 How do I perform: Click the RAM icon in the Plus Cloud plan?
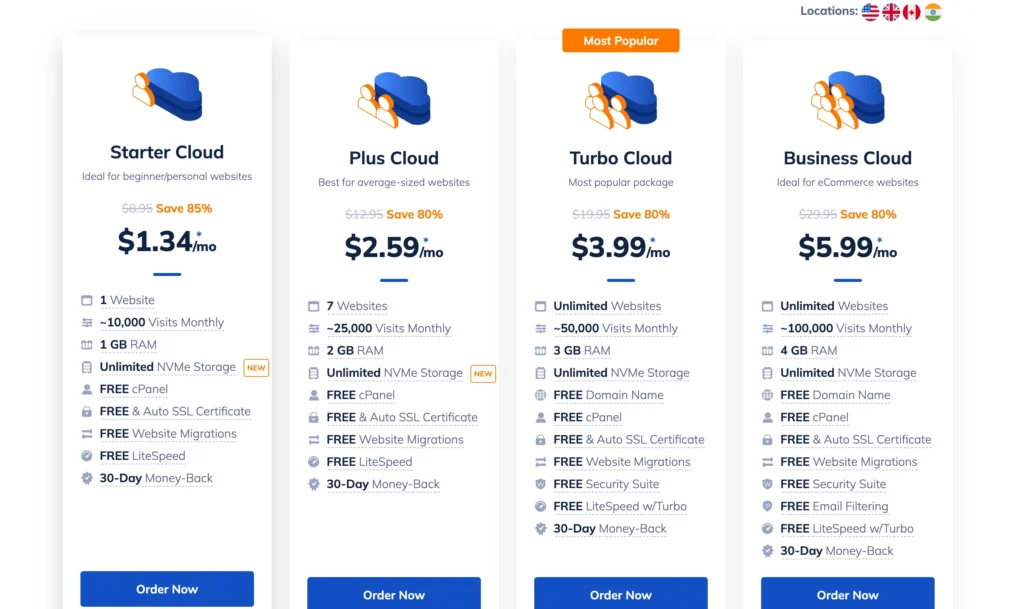[x=314, y=350]
